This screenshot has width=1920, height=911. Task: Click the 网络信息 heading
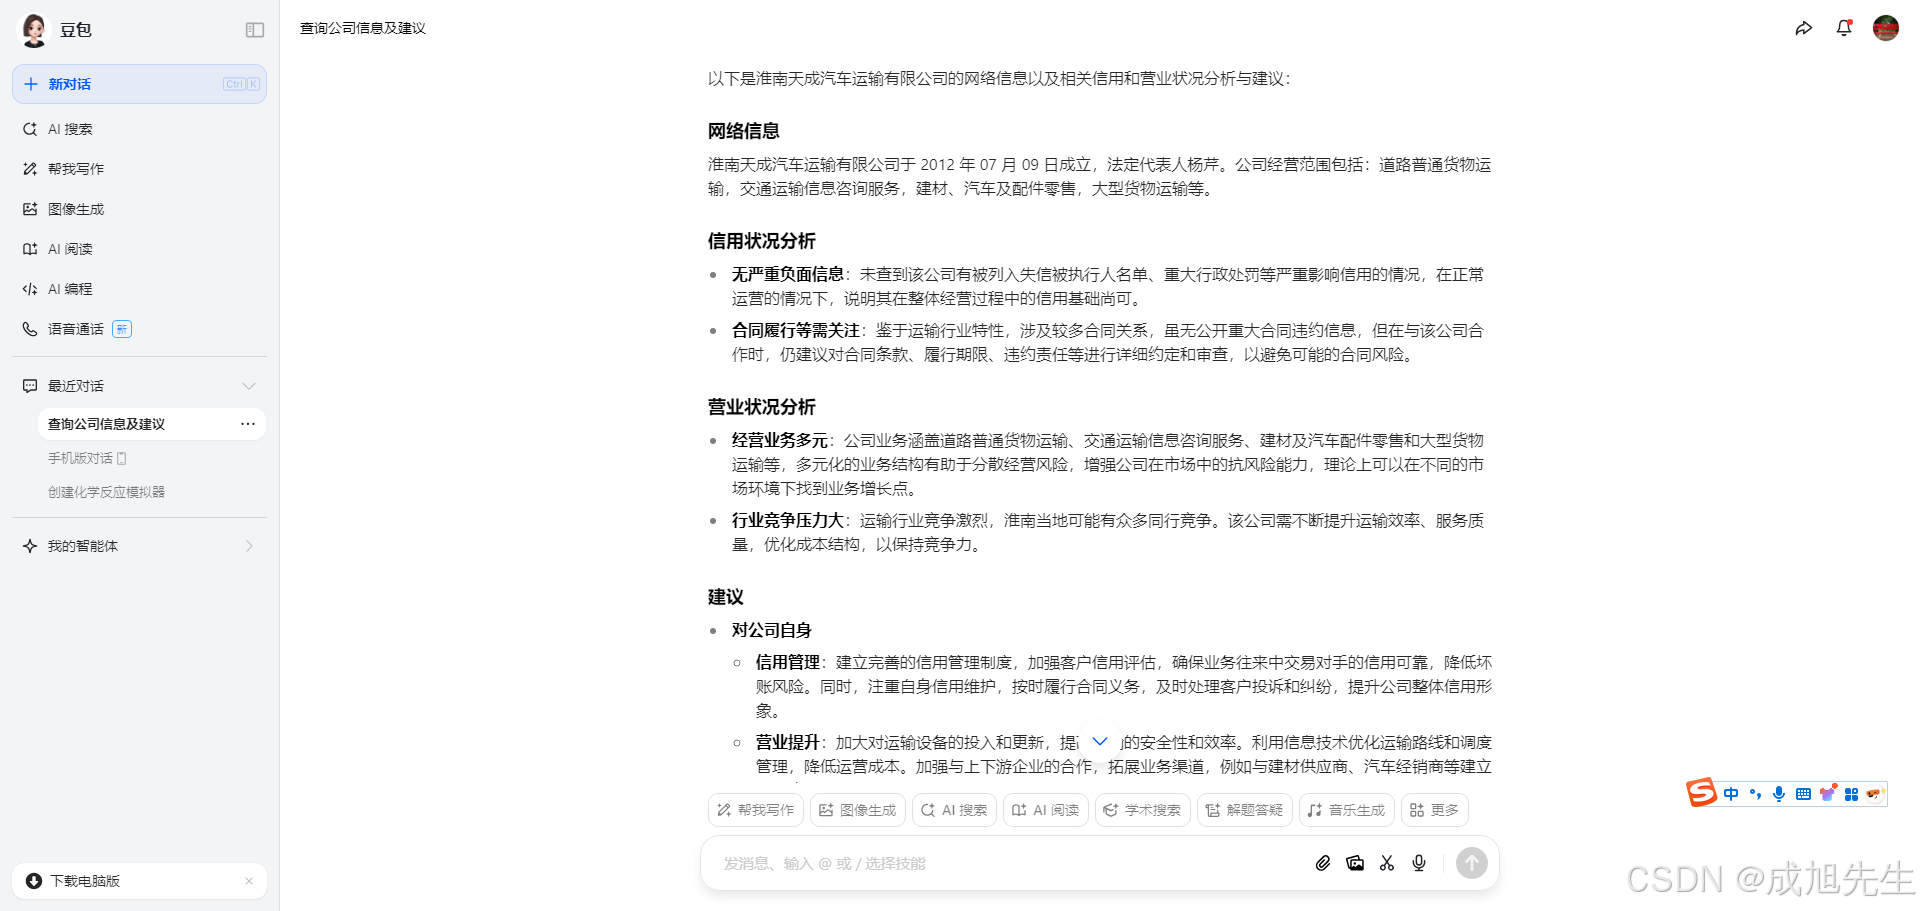pos(744,131)
